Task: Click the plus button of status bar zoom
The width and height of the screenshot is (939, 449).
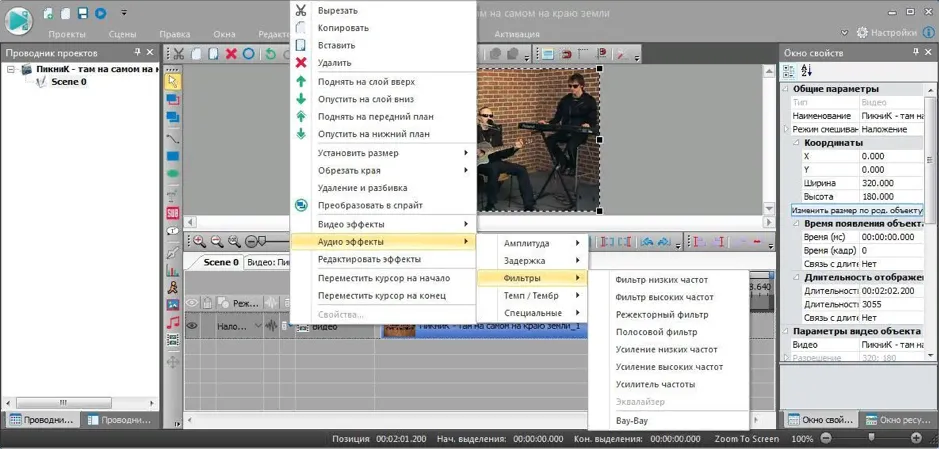Action: (x=916, y=438)
